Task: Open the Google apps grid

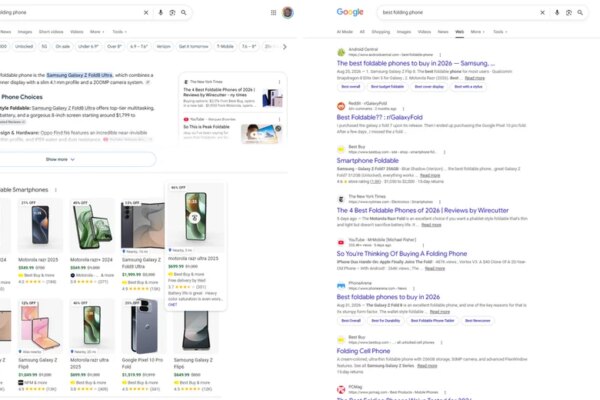Action: [273, 13]
